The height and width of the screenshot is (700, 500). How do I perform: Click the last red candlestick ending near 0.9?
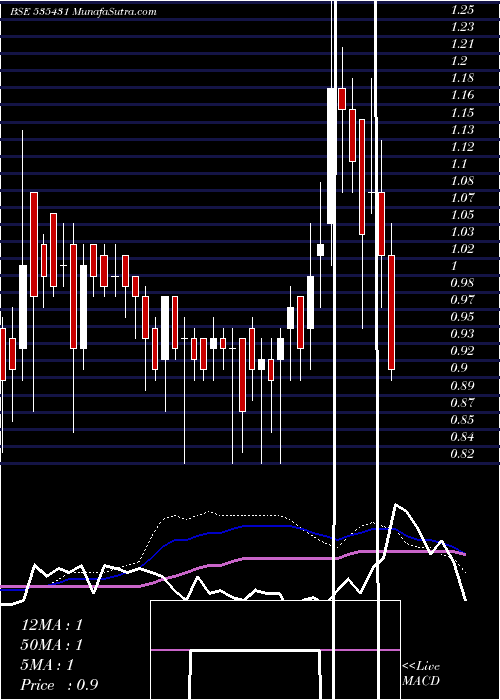[392, 312]
